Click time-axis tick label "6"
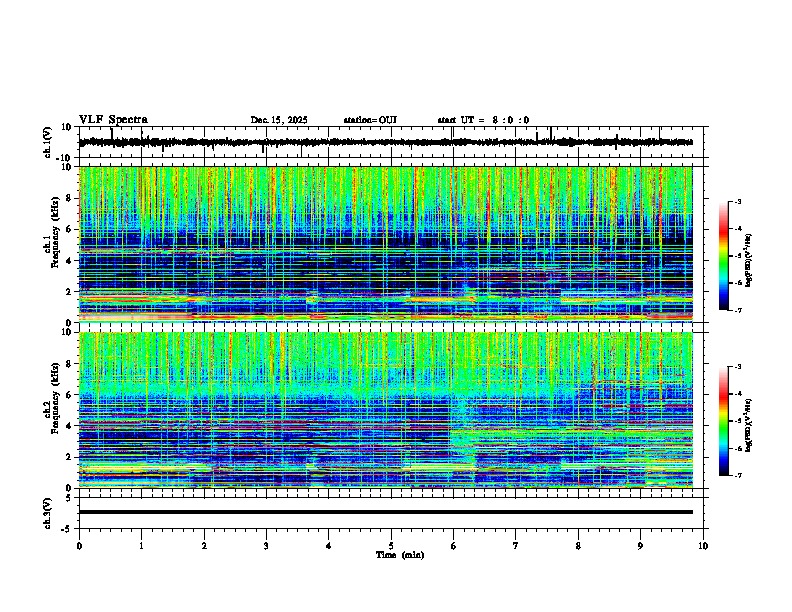792x612 pixels. pyautogui.click(x=453, y=546)
